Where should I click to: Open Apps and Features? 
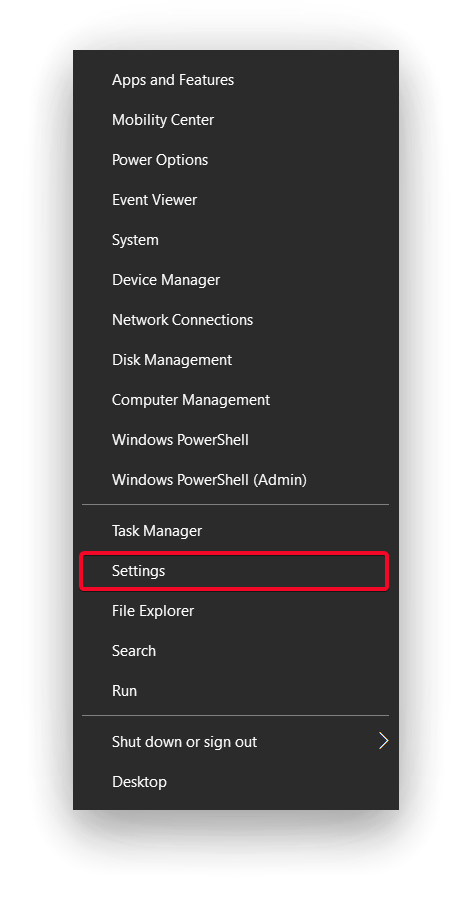235,79
